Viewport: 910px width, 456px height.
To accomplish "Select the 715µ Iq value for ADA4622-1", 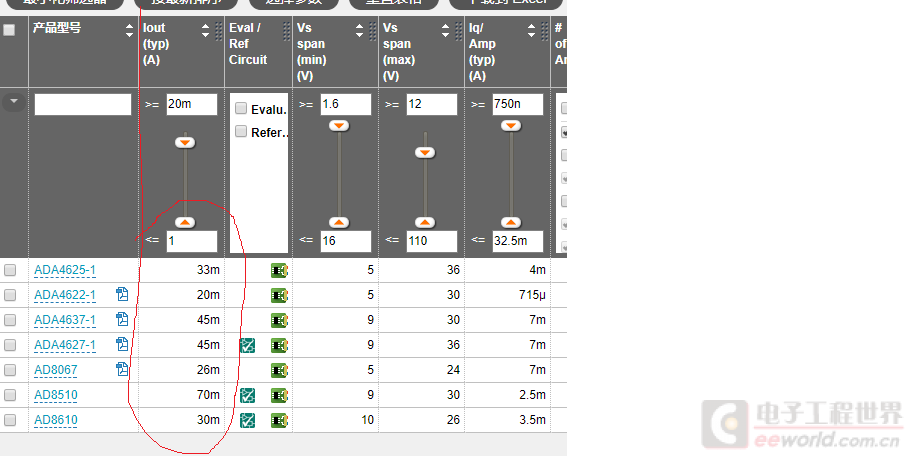I will 533,295.
